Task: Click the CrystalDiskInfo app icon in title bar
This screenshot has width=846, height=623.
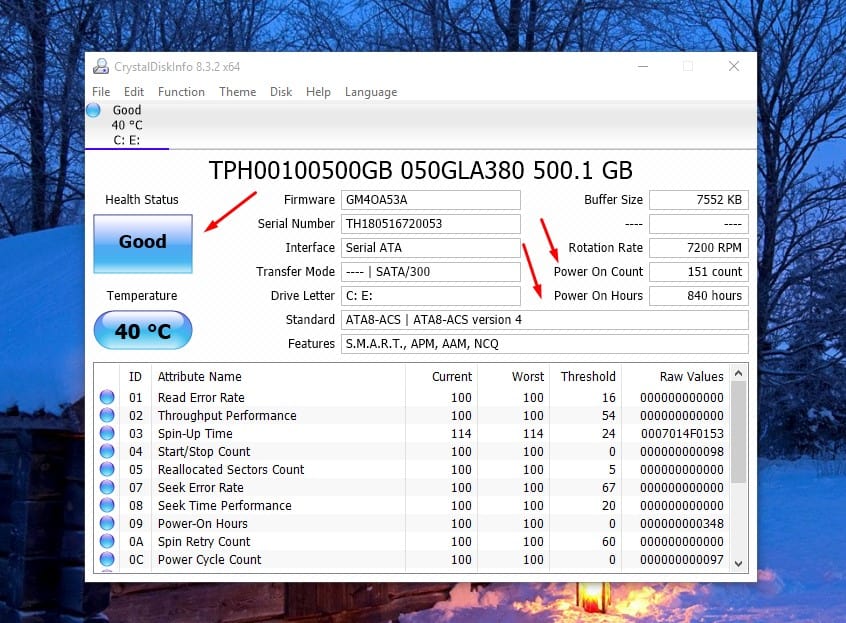Action: (101, 67)
